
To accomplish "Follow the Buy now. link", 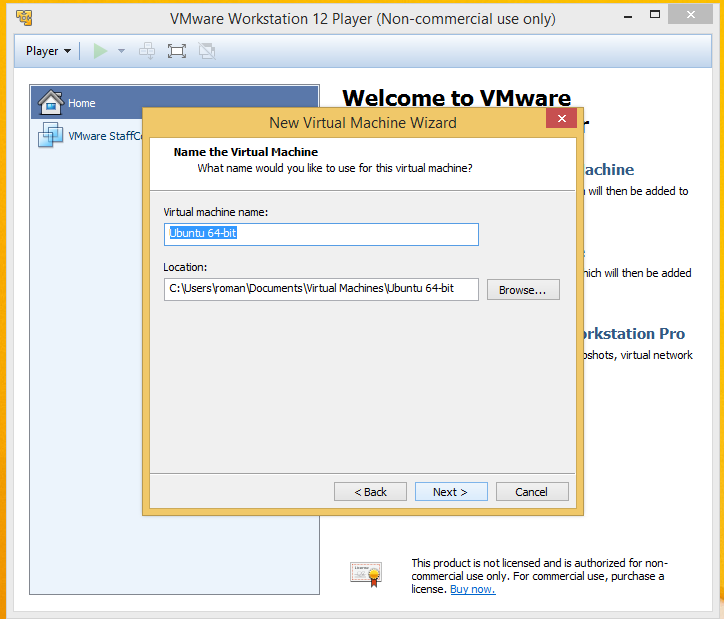I will (x=472, y=589).
